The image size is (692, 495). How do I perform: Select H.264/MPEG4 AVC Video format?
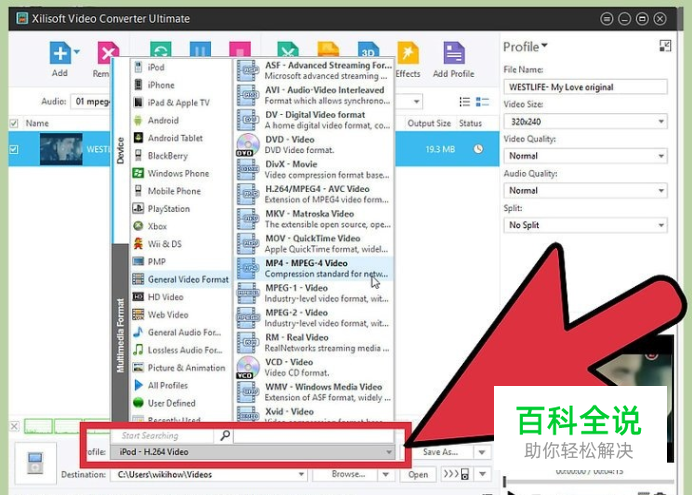[x=314, y=194]
